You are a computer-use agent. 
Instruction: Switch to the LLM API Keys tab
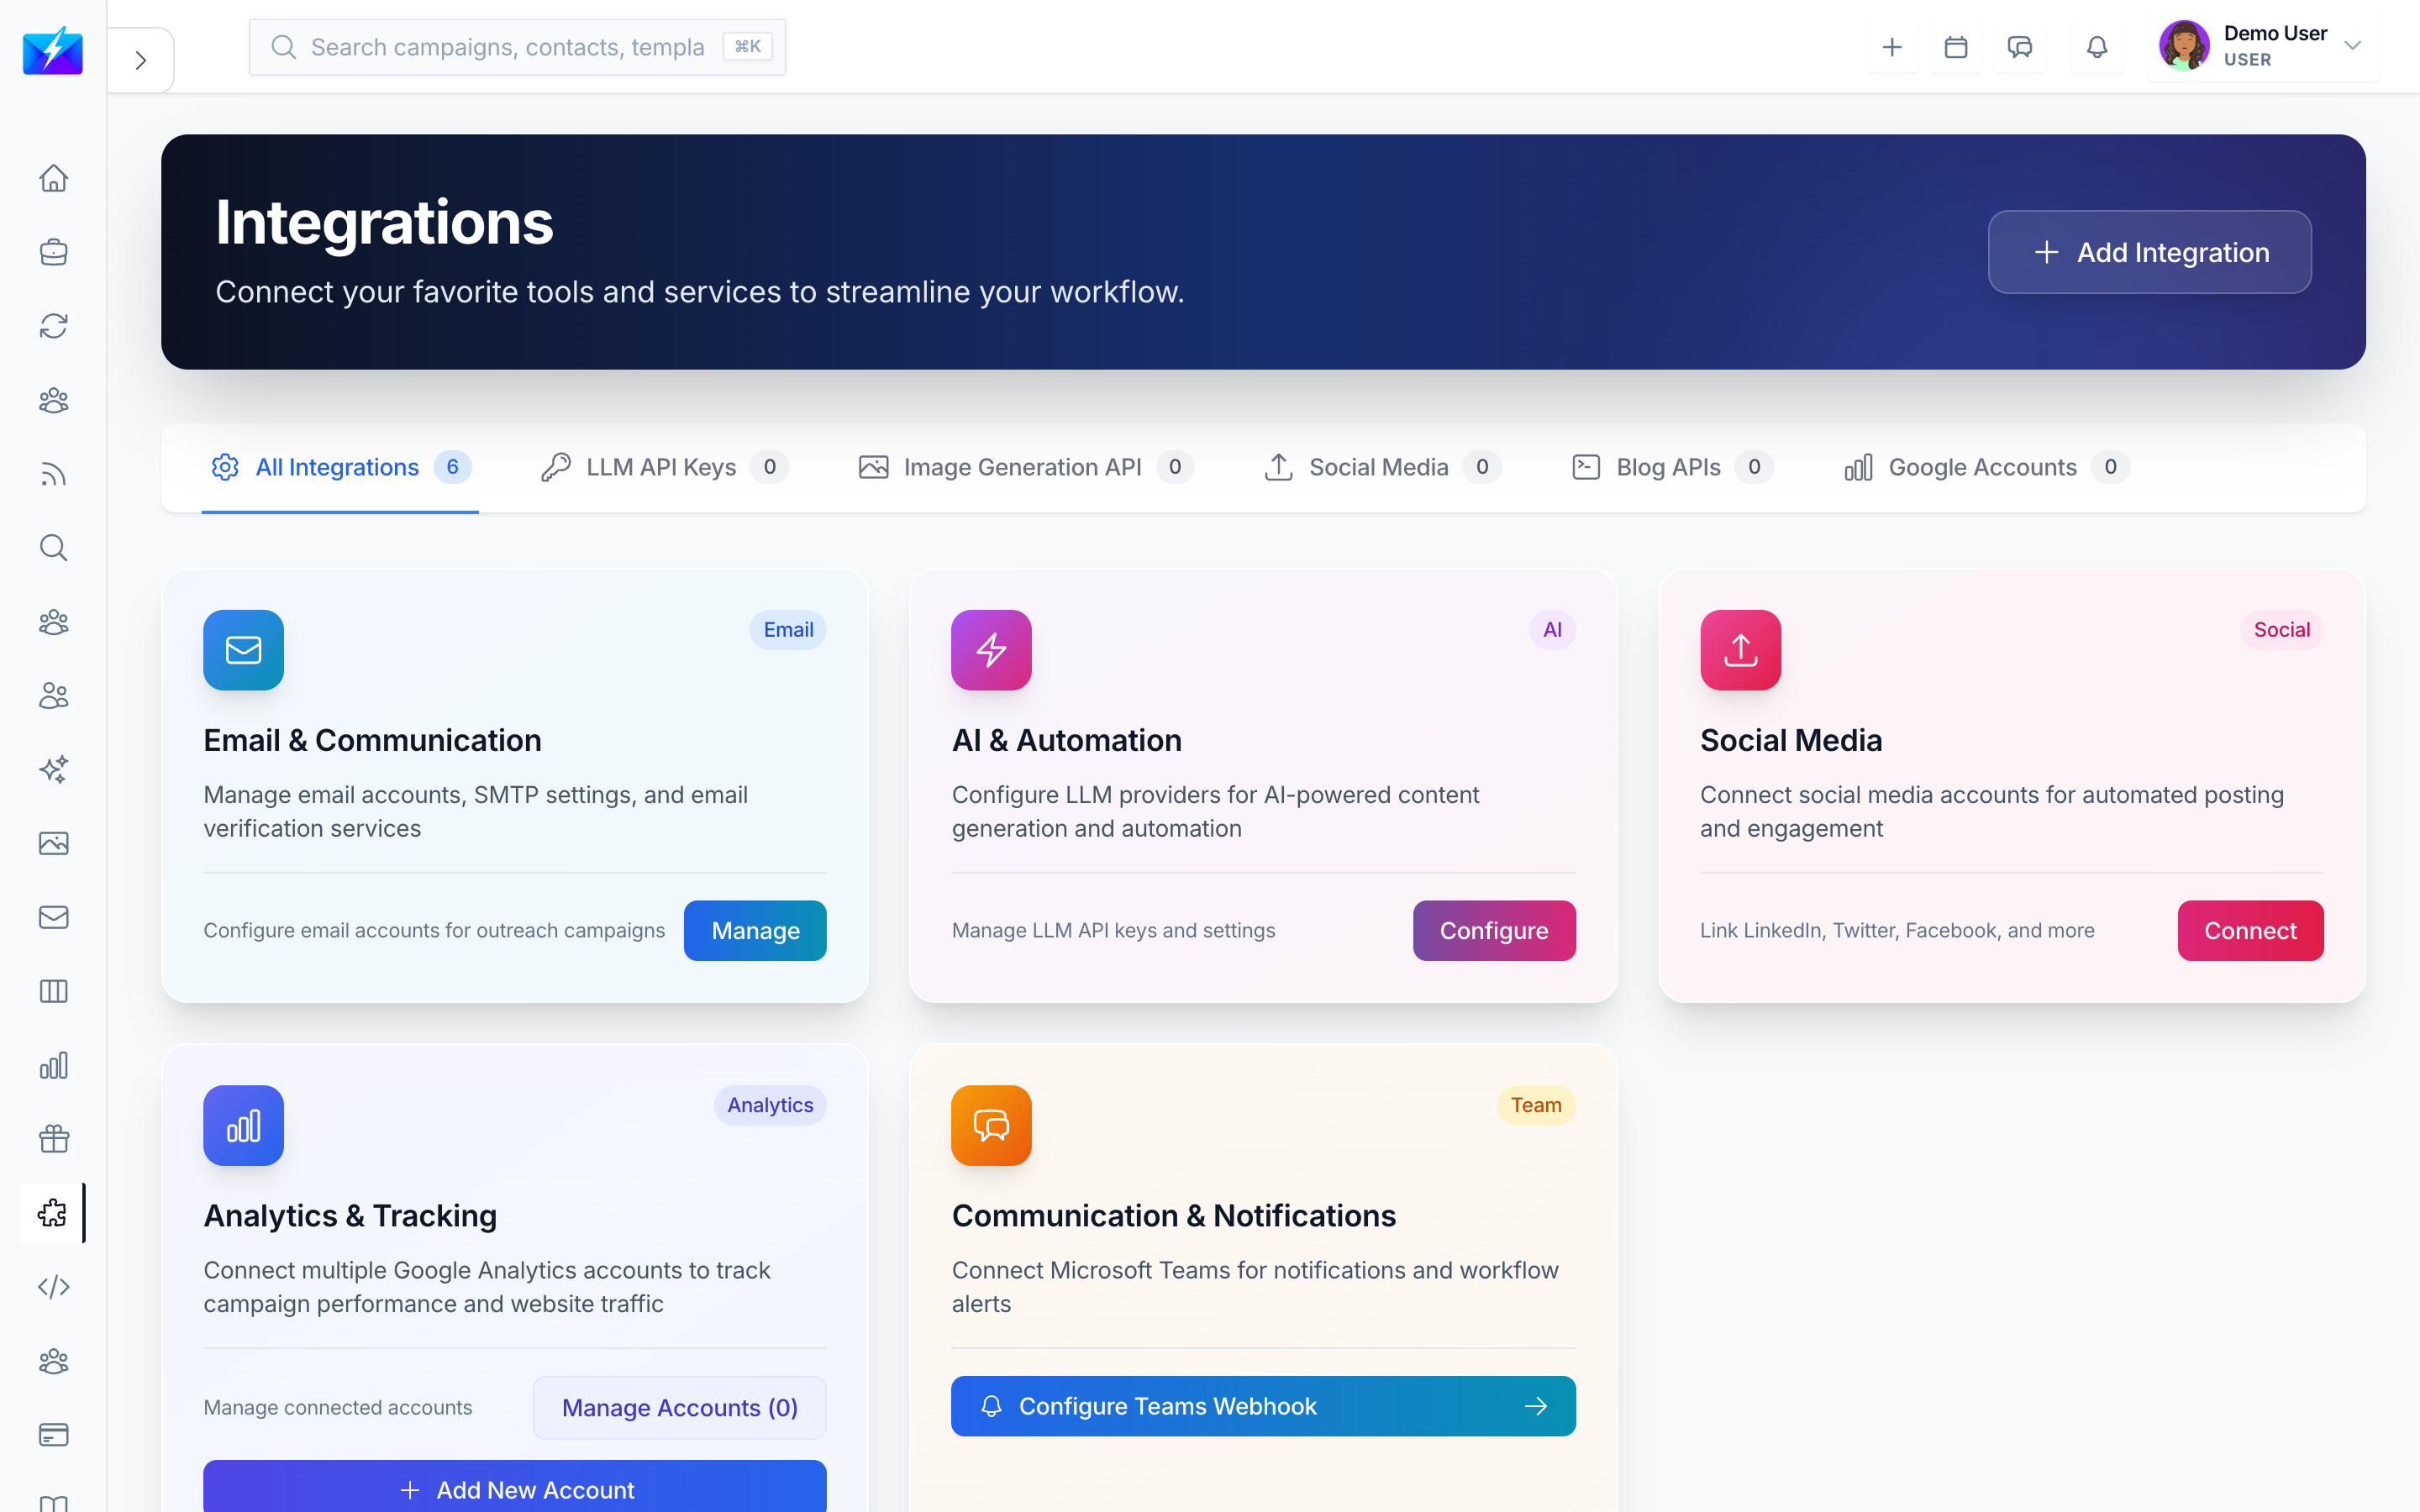[x=664, y=467]
